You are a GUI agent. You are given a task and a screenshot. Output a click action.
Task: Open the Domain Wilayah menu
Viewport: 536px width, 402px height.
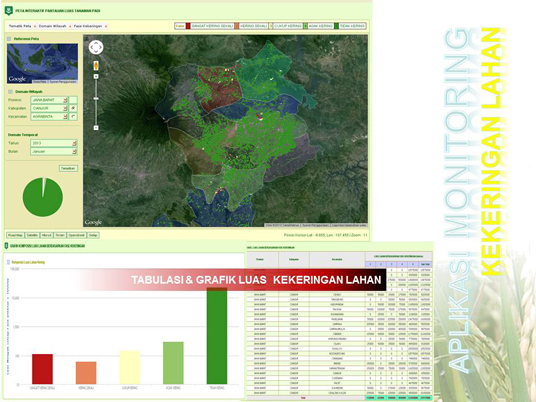click(52, 26)
